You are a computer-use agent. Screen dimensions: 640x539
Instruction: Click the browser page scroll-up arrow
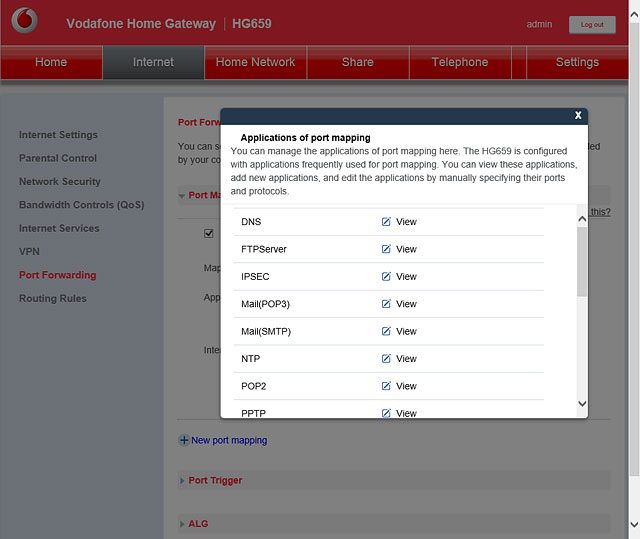634,16
